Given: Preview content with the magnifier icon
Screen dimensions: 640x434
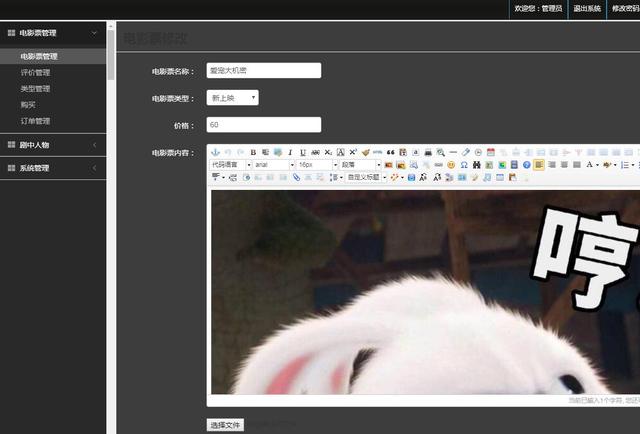Looking at the screenshot, I should click(440, 152).
